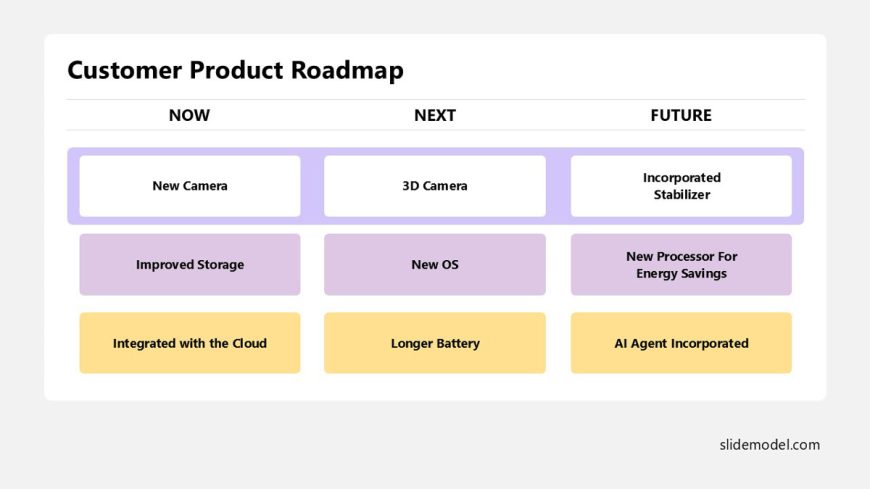
Task: Select the Improved Storage box
Action: click(x=190, y=264)
